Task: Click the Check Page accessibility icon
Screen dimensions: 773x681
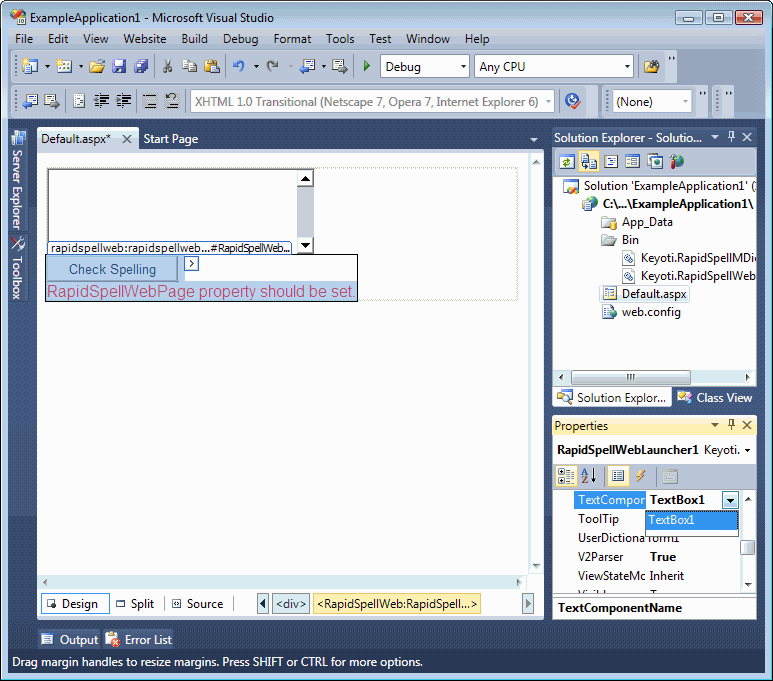Action: 572,101
